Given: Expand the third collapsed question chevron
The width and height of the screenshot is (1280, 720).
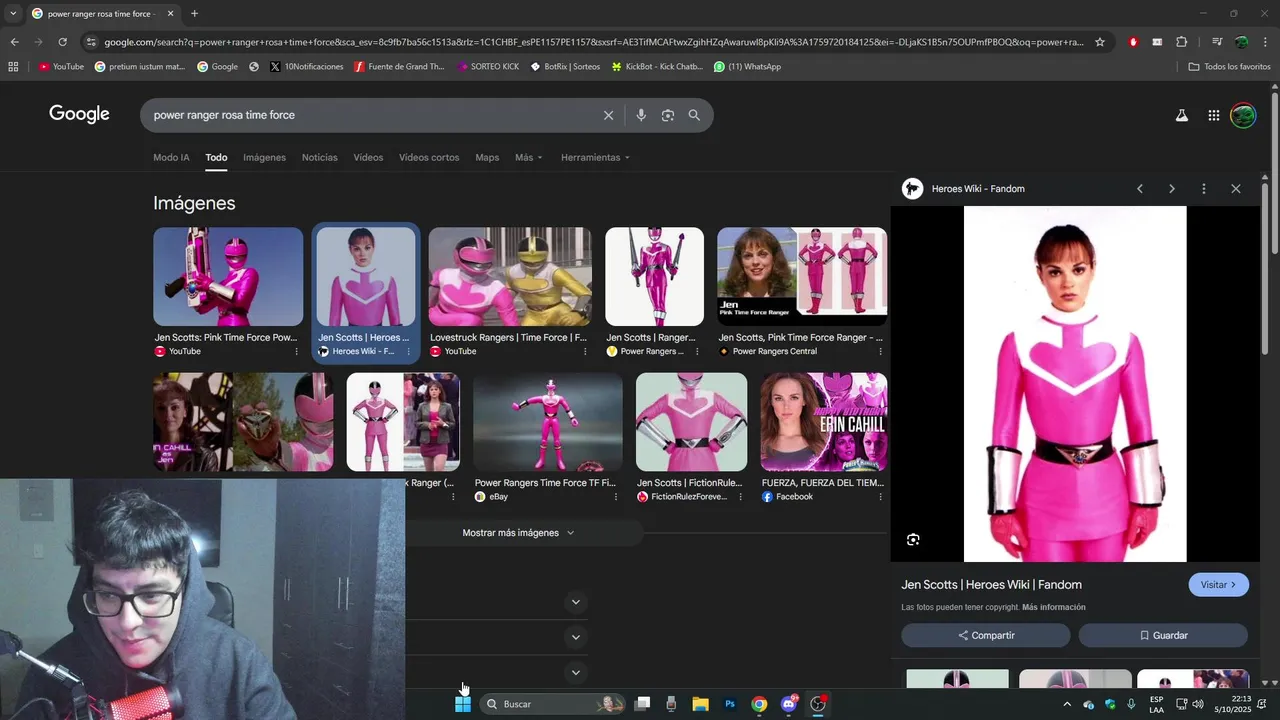Looking at the screenshot, I should tap(575, 673).
